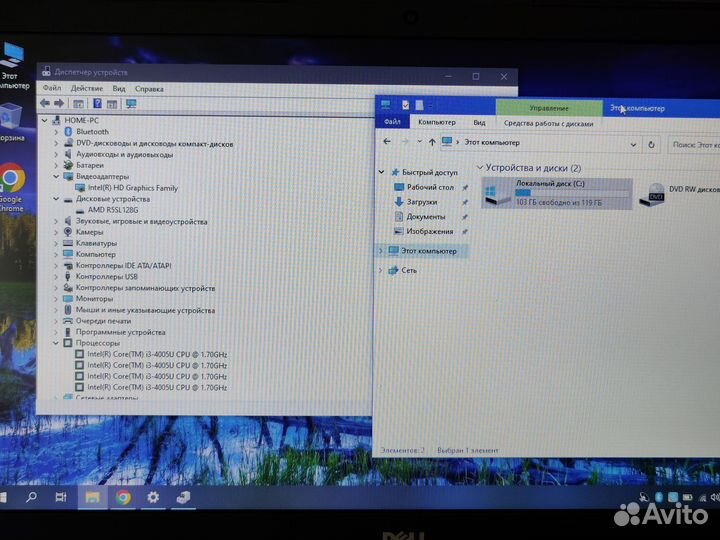Click Forward arrow in Device Manager toolbar
This screenshot has height=540, width=720.
click(59, 103)
